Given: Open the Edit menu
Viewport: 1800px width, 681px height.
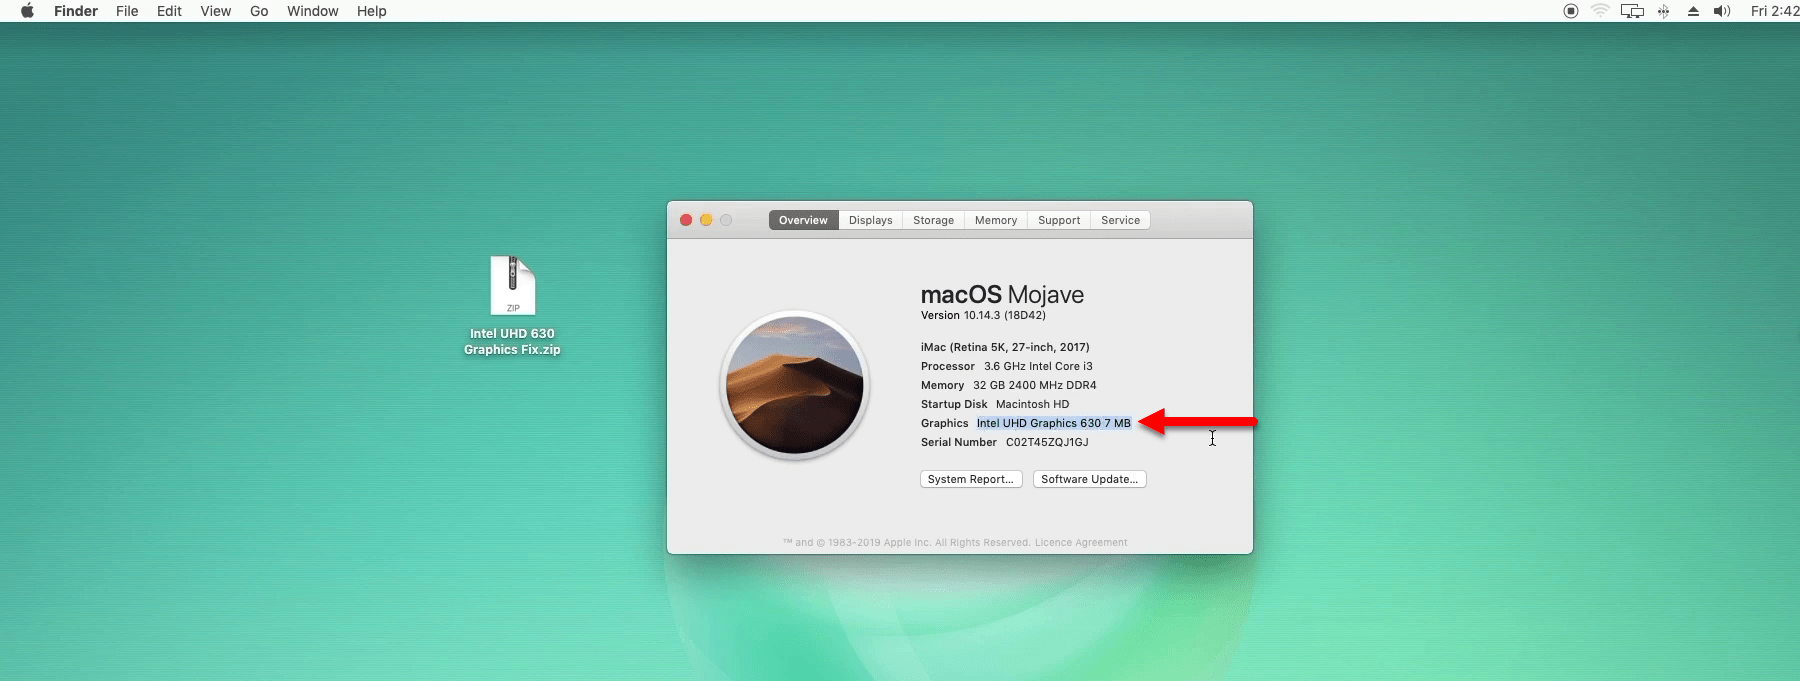Looking at the screenshot, I should click(x=169, y=11).
